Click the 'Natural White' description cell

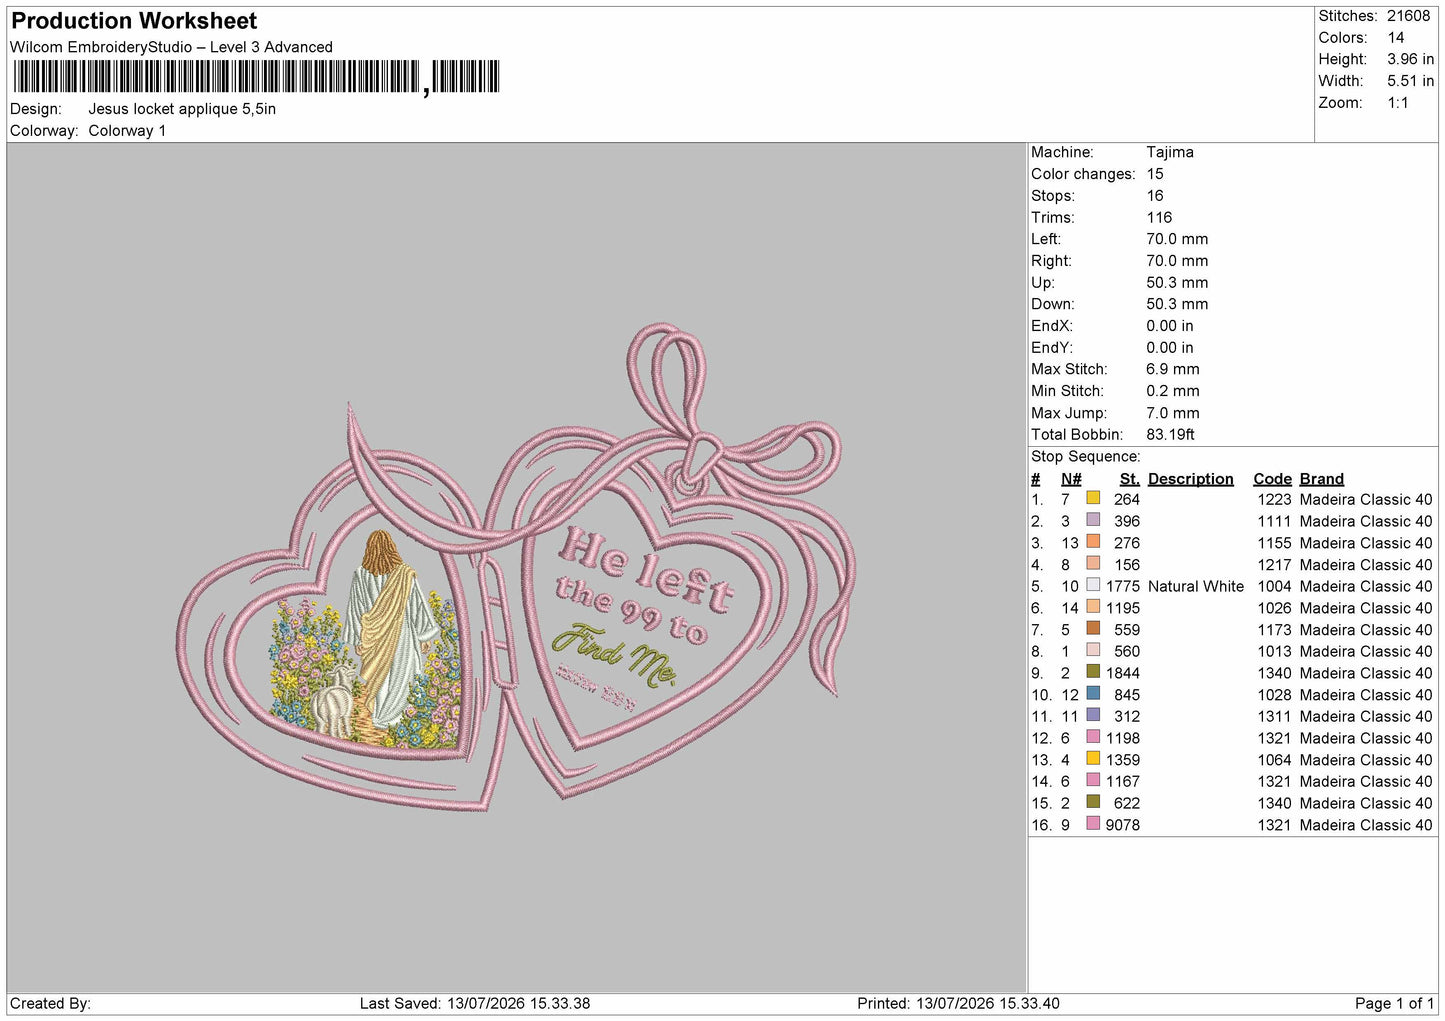(x=1196, y=586)
